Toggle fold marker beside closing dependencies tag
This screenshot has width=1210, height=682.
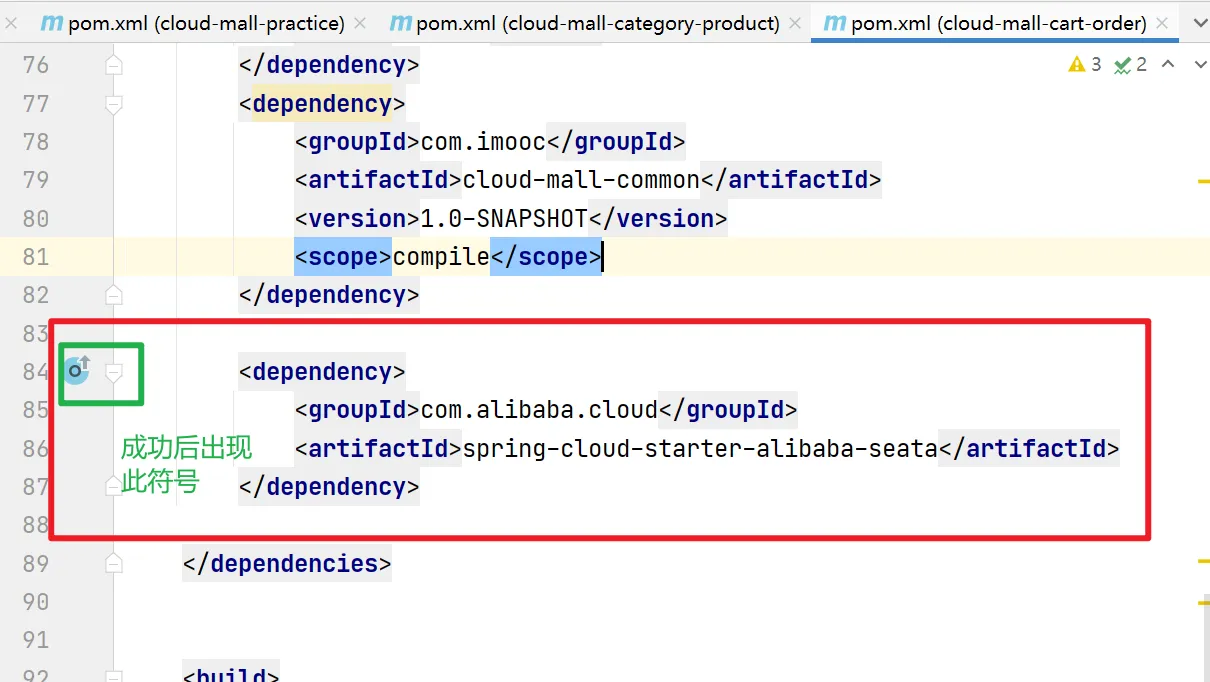(114, 564)
